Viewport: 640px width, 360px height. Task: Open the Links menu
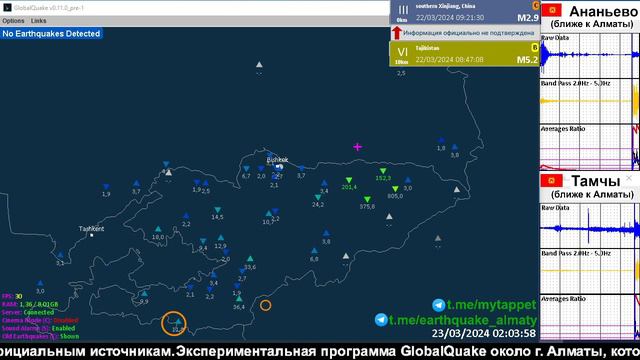click(x=38, y=21)
